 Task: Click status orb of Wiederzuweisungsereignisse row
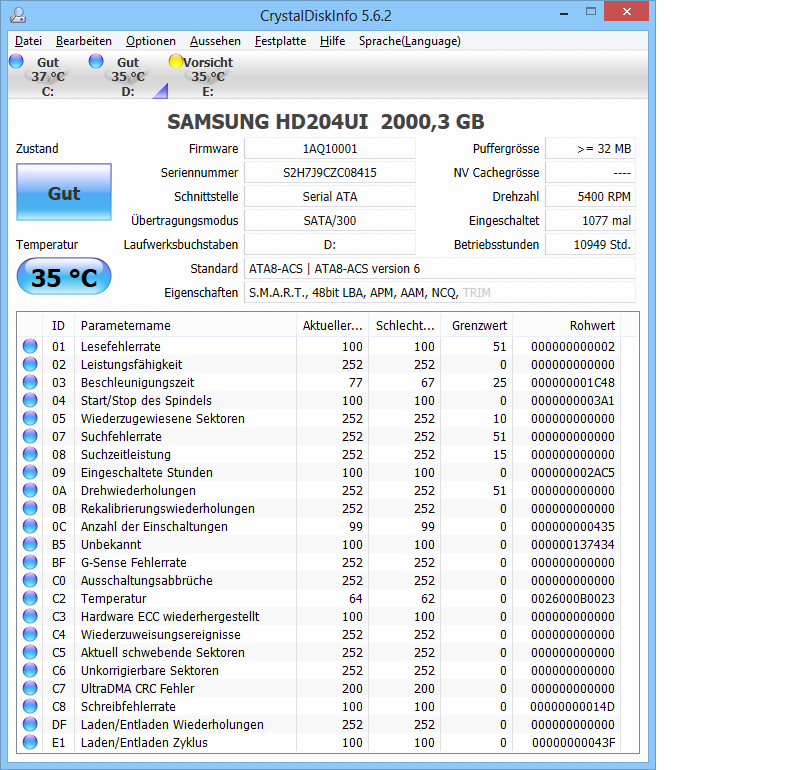point(30,634)
